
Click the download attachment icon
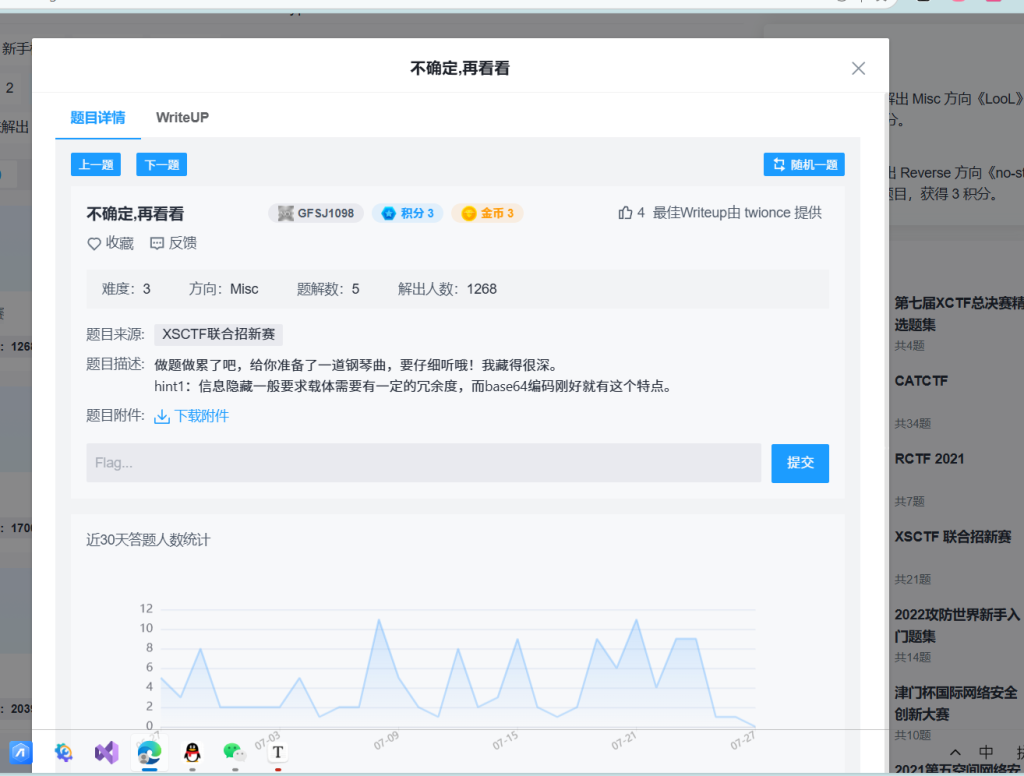click(x=162, y=416)
